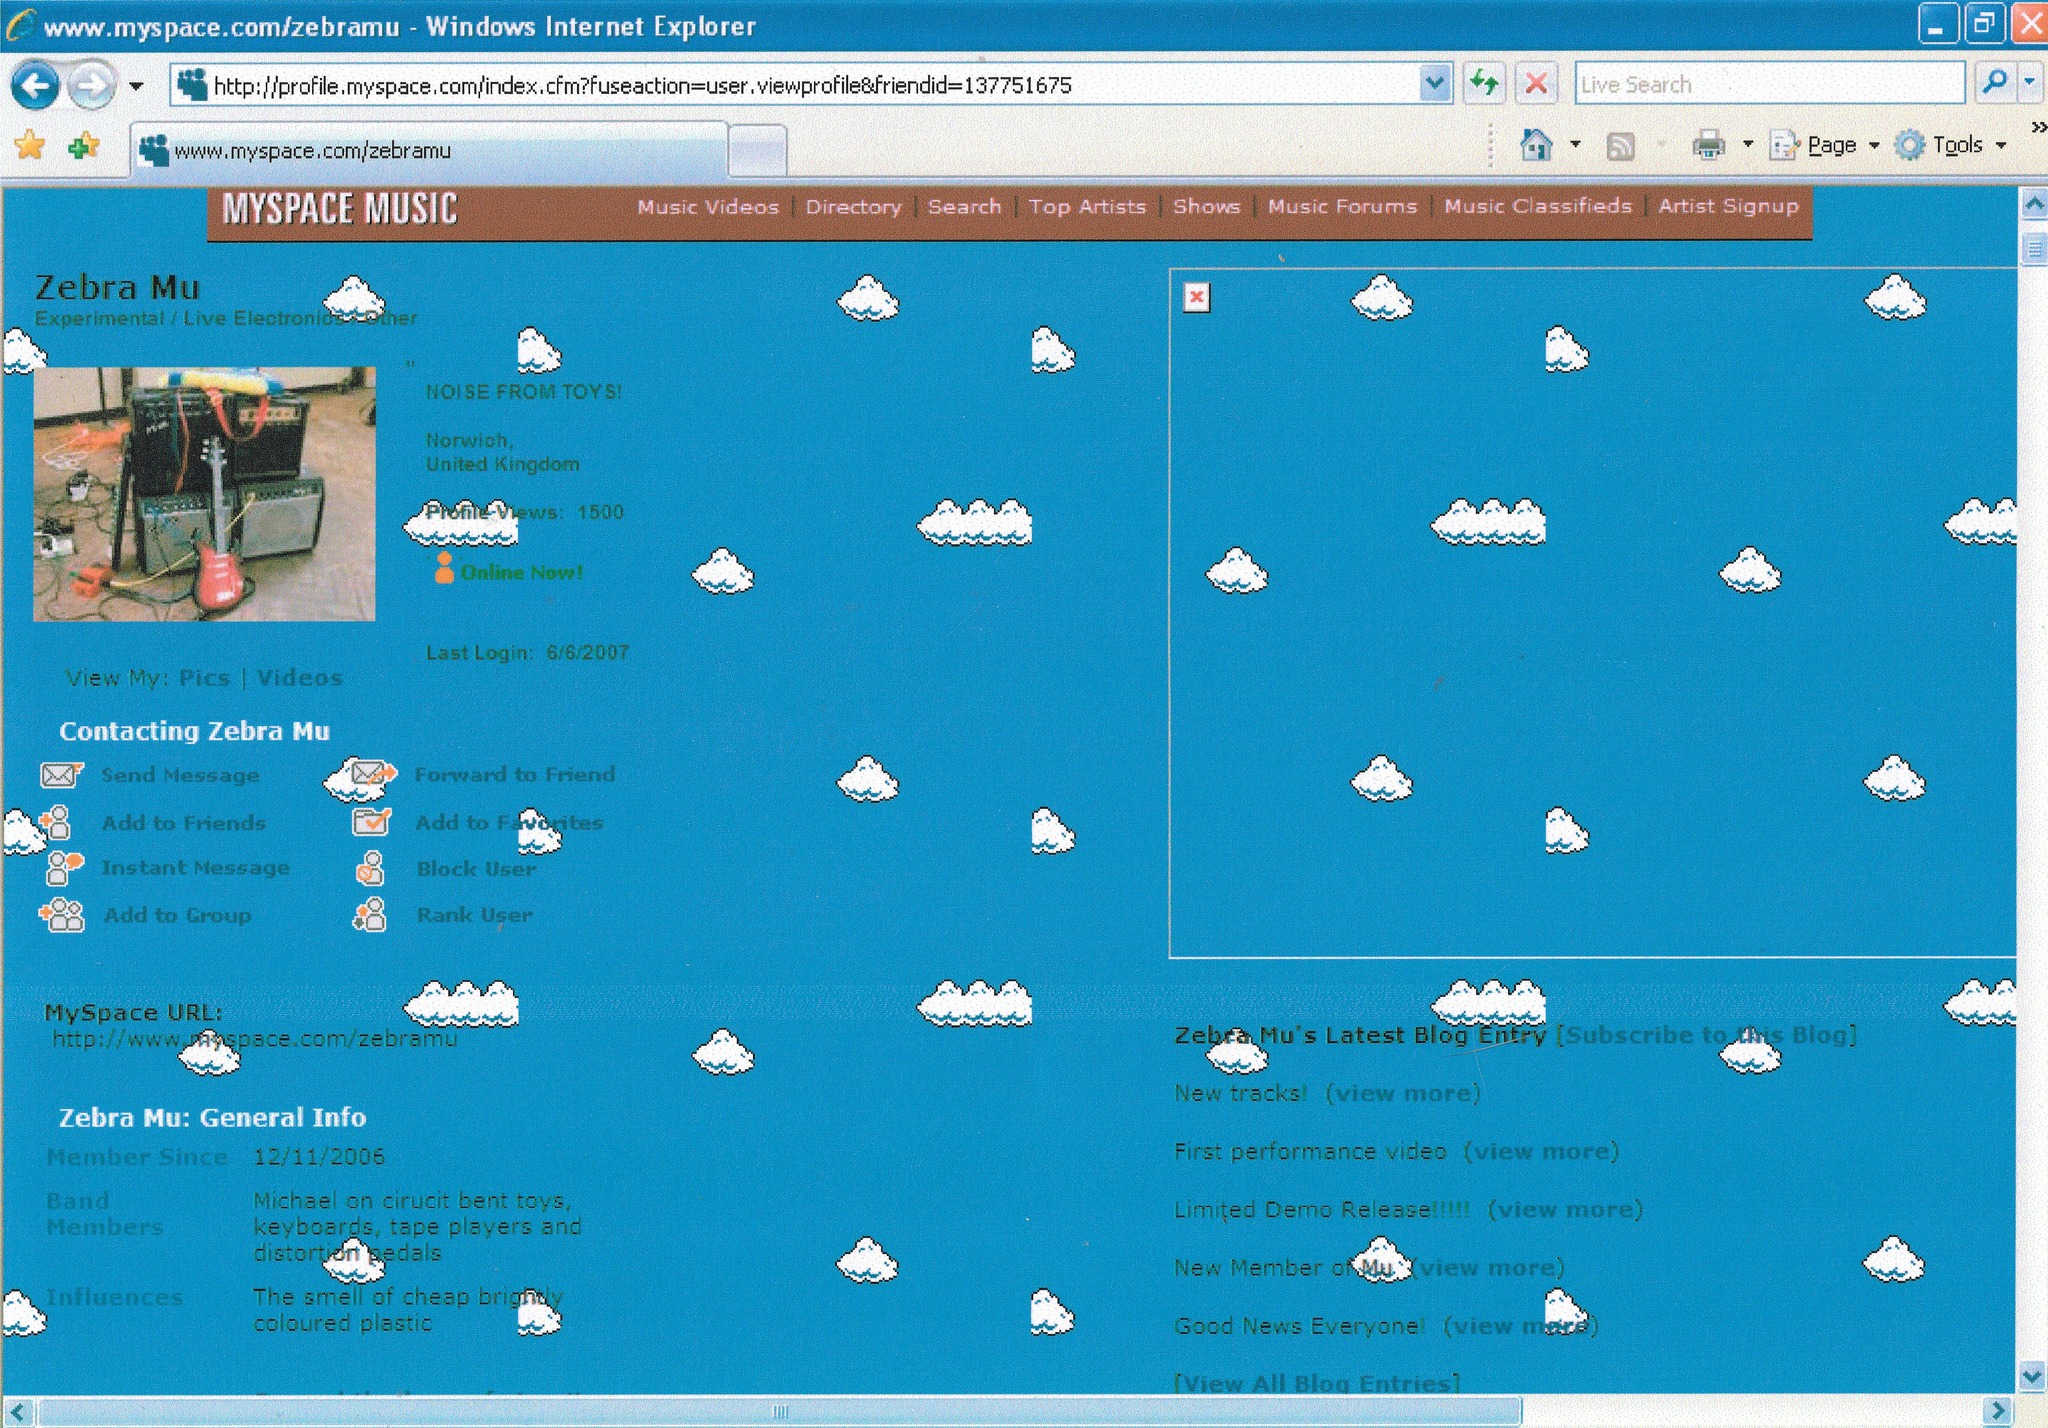Click the Add to Friends icon
The image size is (2048, 1428).
click(56, 822)
